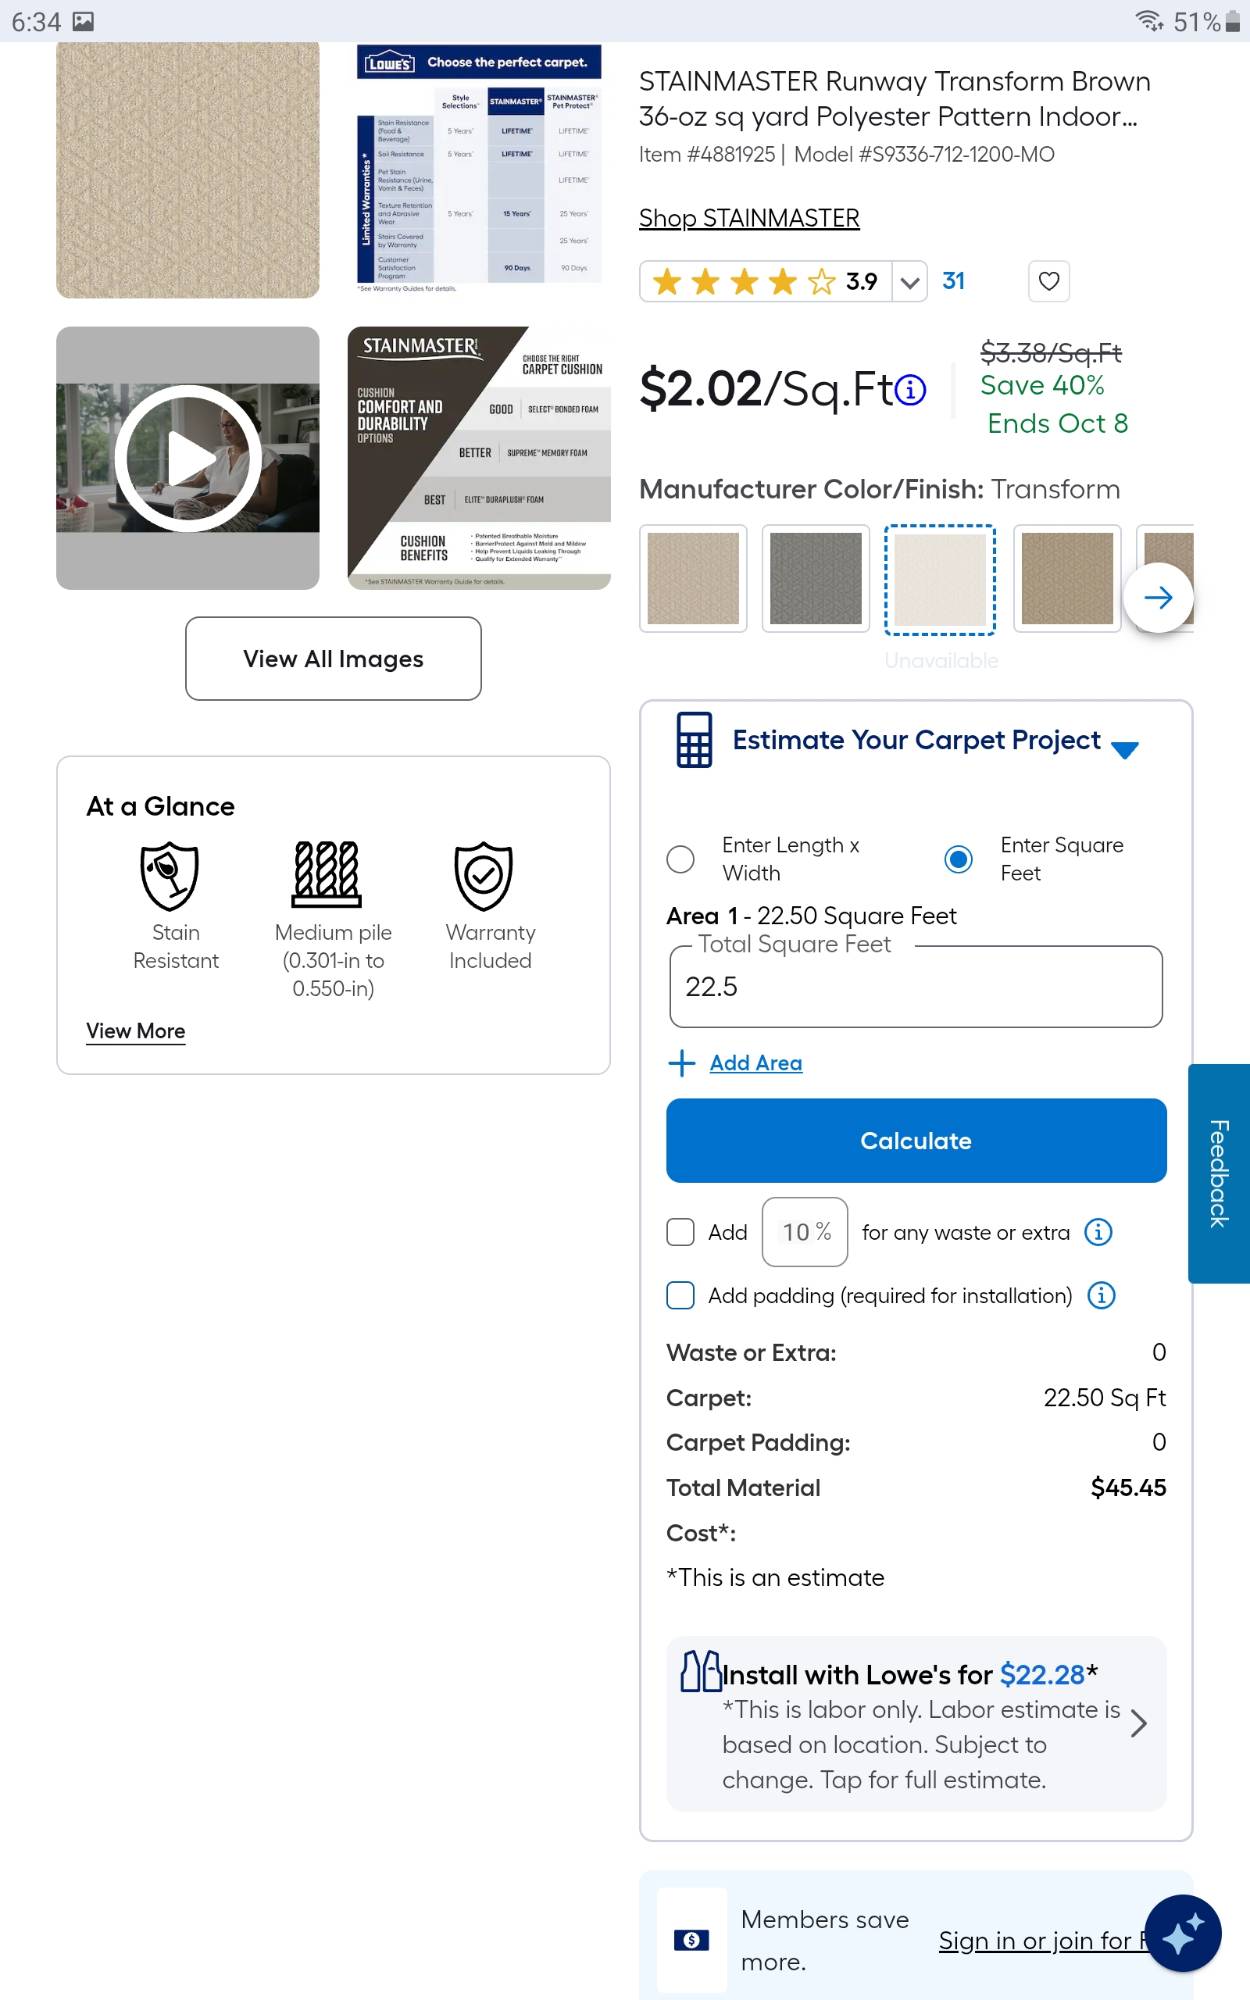Select the Enter Square Feet radio button
Viewport: 1250px width, 2000px height.
[958, 859]
